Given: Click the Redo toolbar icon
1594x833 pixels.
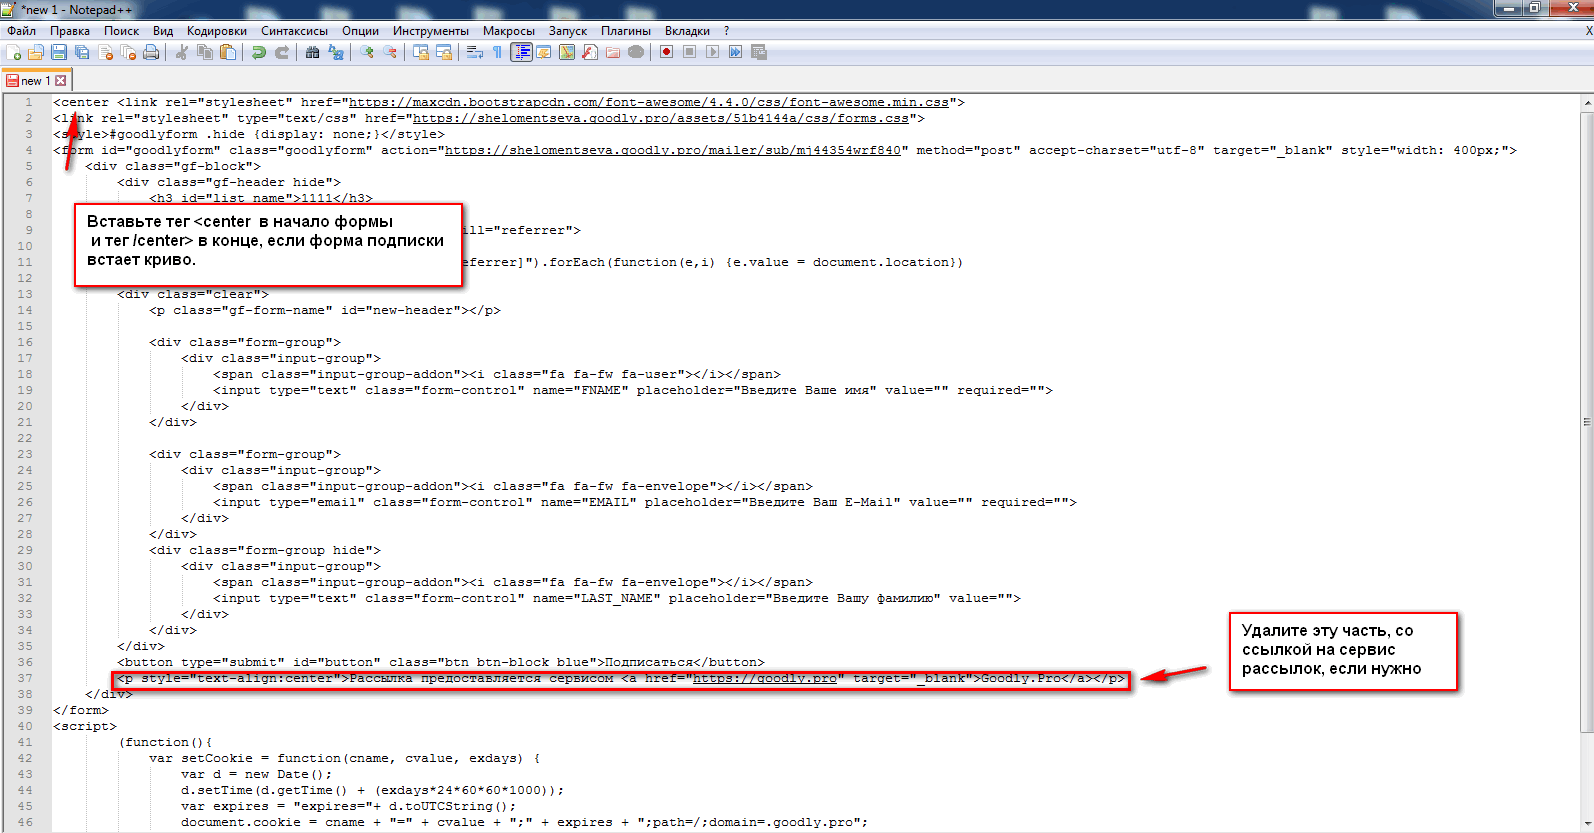Looking at the screenshot, I should [x=282, y=52].
